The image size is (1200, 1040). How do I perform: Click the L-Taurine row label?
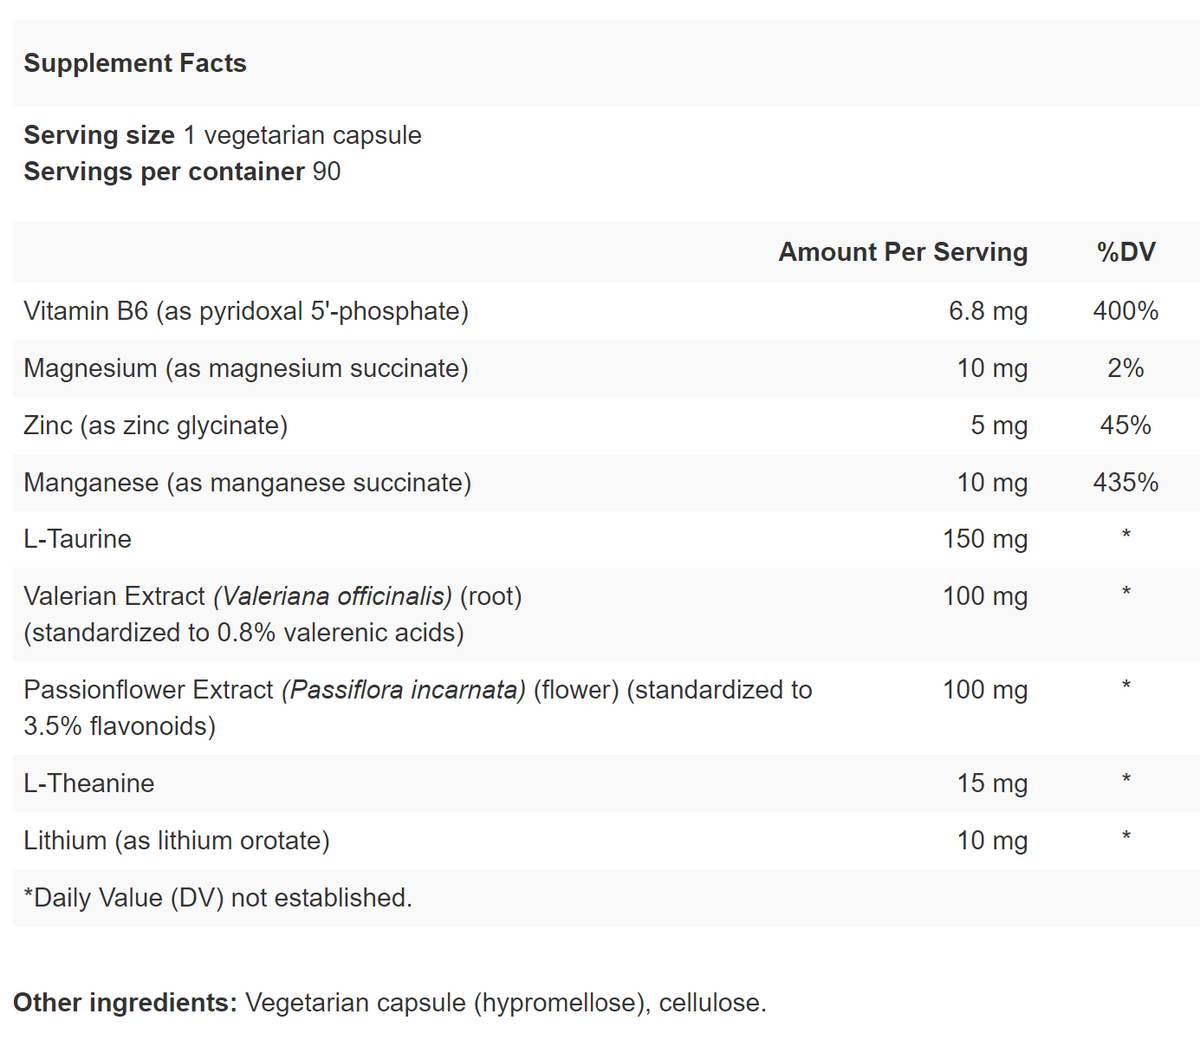pos(78,539)
